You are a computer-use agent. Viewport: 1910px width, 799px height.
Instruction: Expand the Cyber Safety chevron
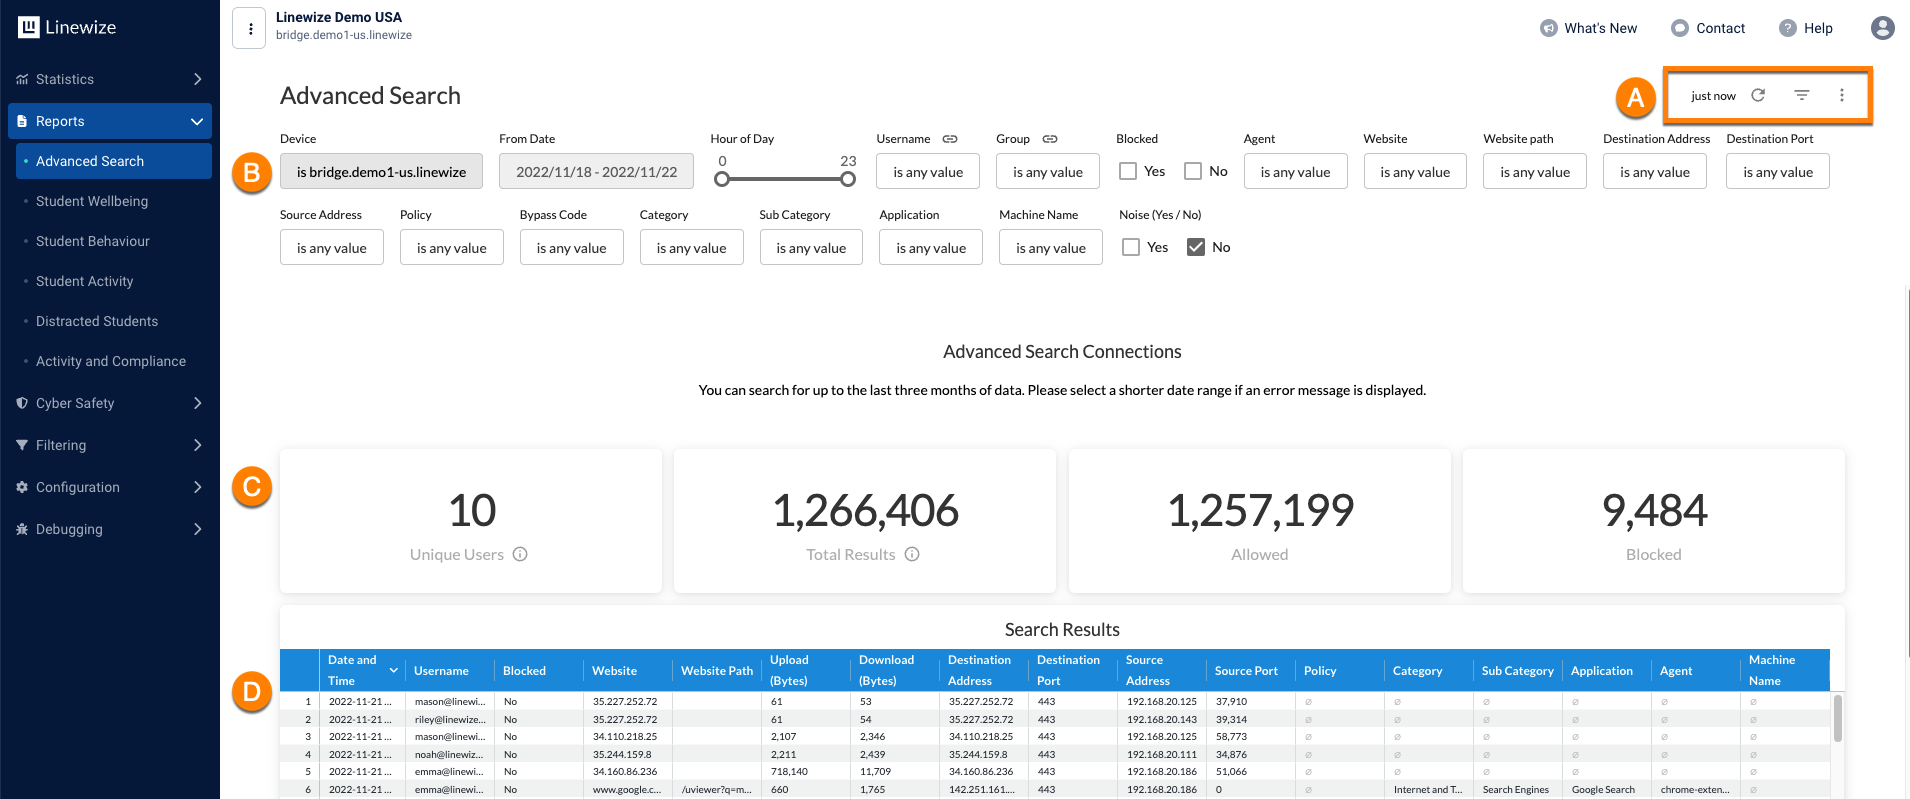coord(197,403)
